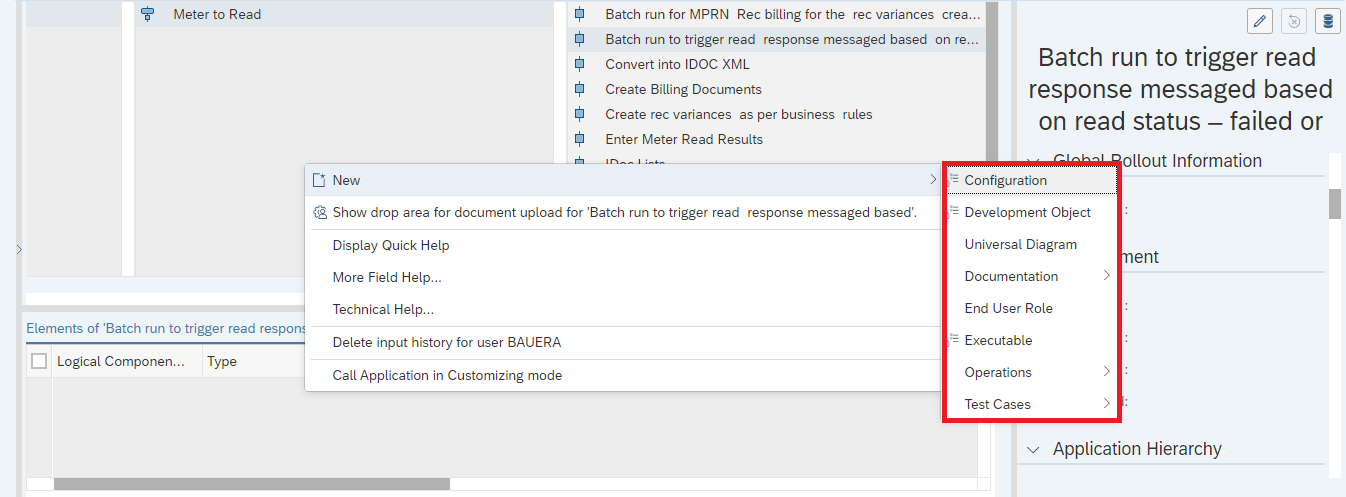Click the pencil edit icon in details panel

pos(1260,22)
